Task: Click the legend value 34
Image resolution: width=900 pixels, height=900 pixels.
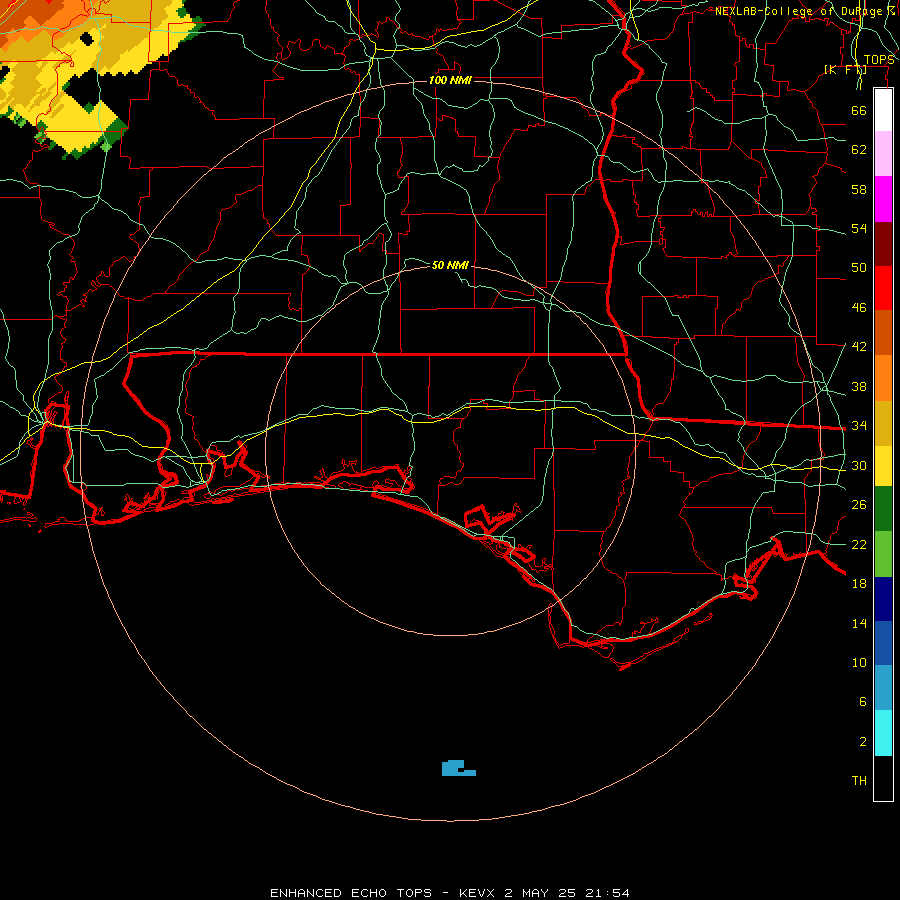Action: [x=859, y=426]
